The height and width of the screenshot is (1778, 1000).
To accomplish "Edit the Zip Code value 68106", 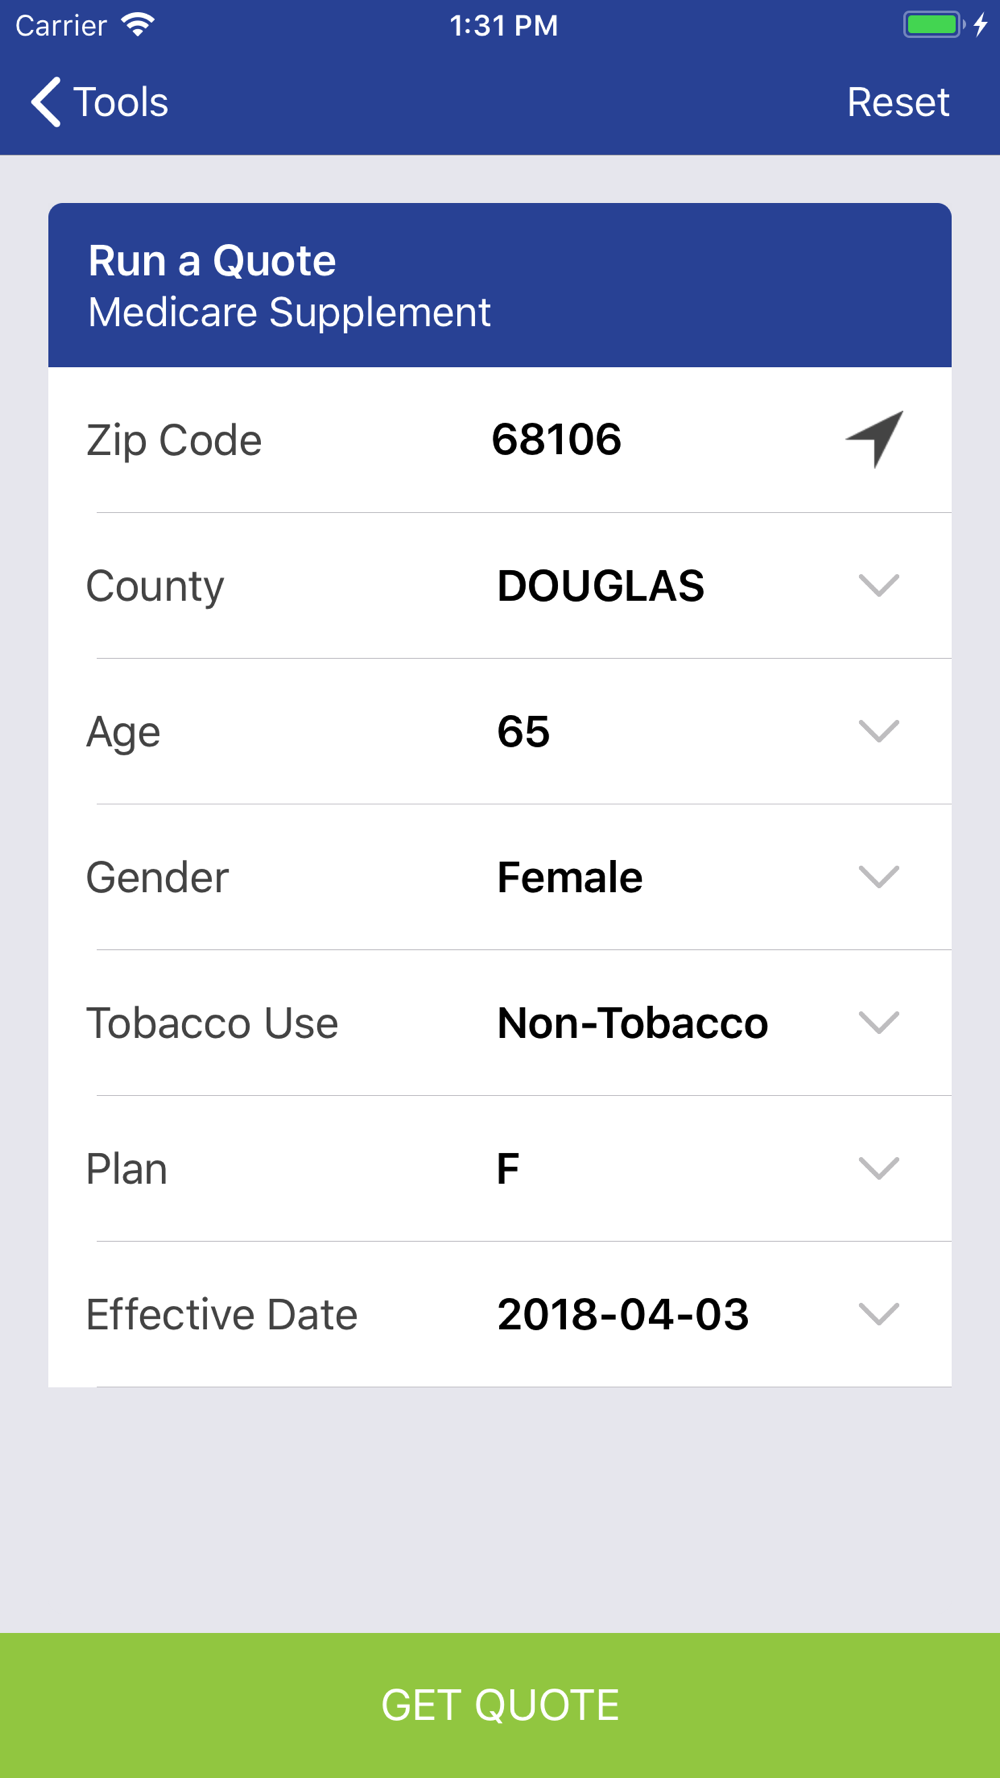I will coord(557,440).
